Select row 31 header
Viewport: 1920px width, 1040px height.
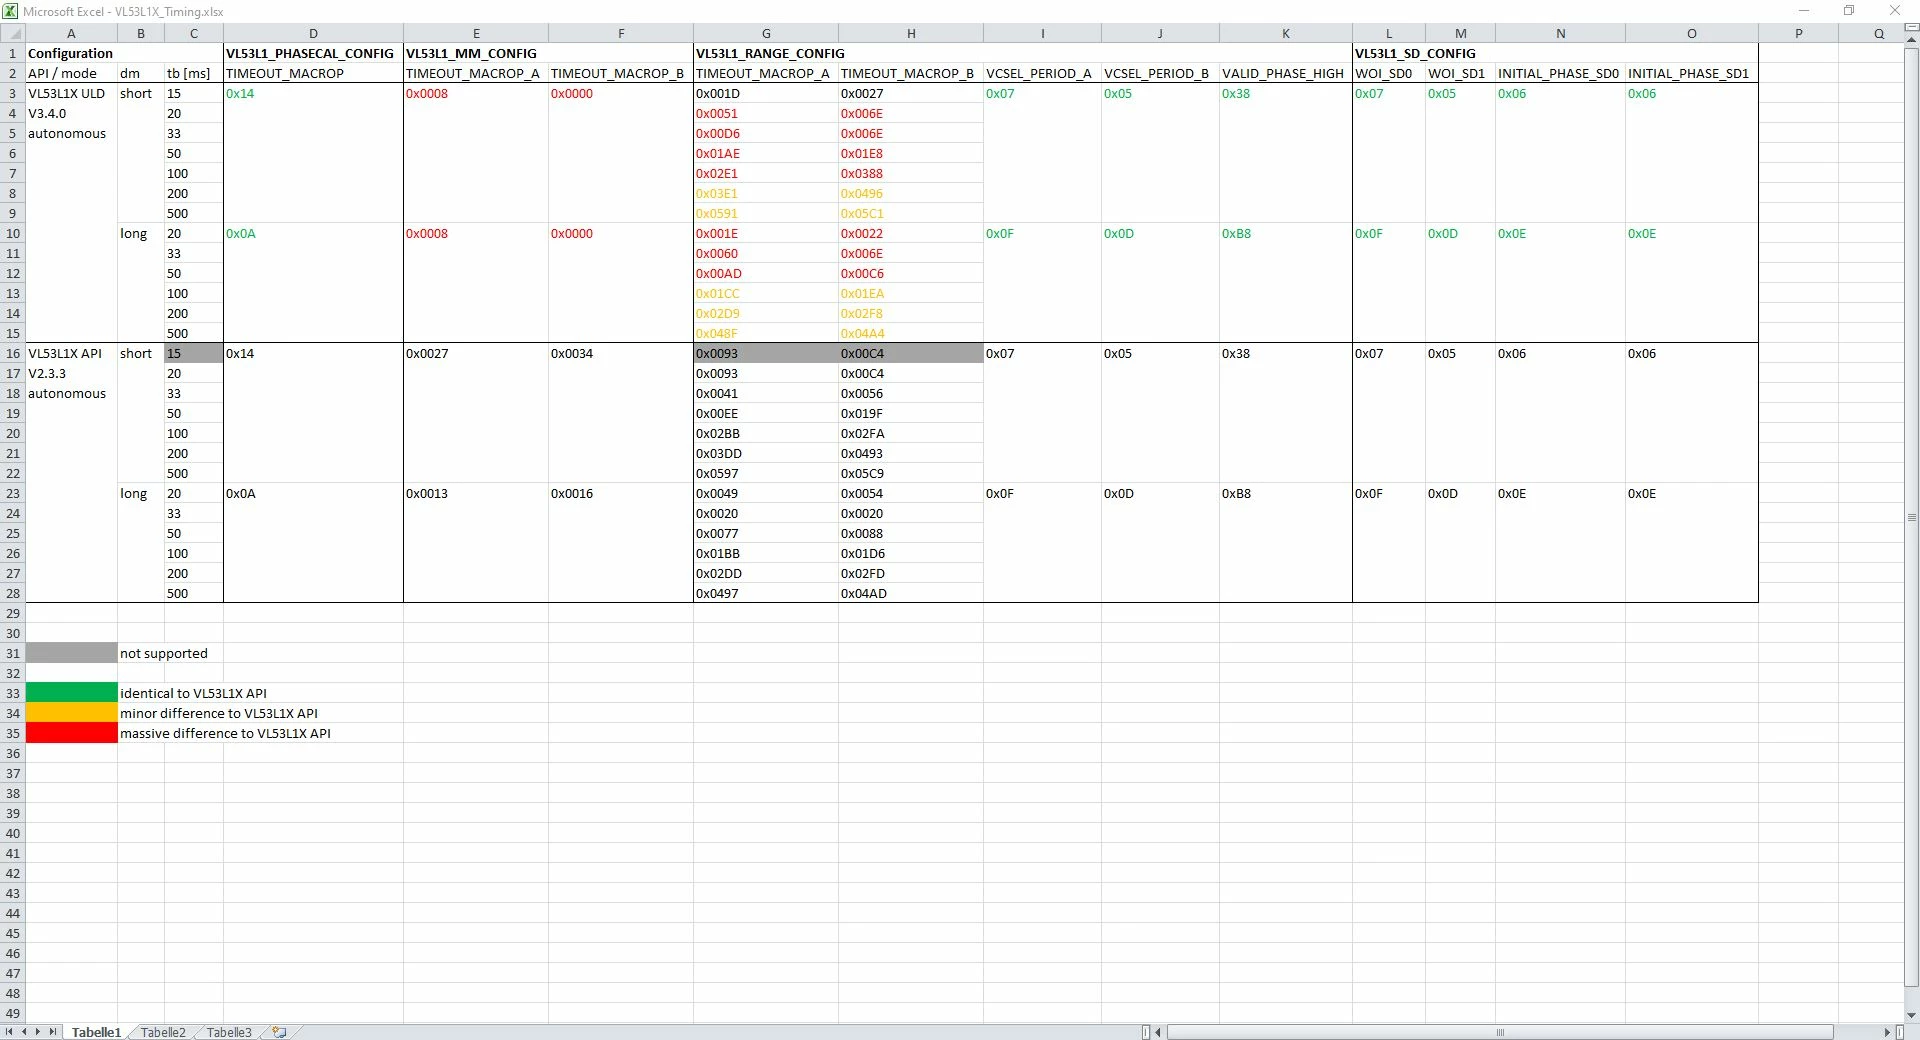pos(12,653)
